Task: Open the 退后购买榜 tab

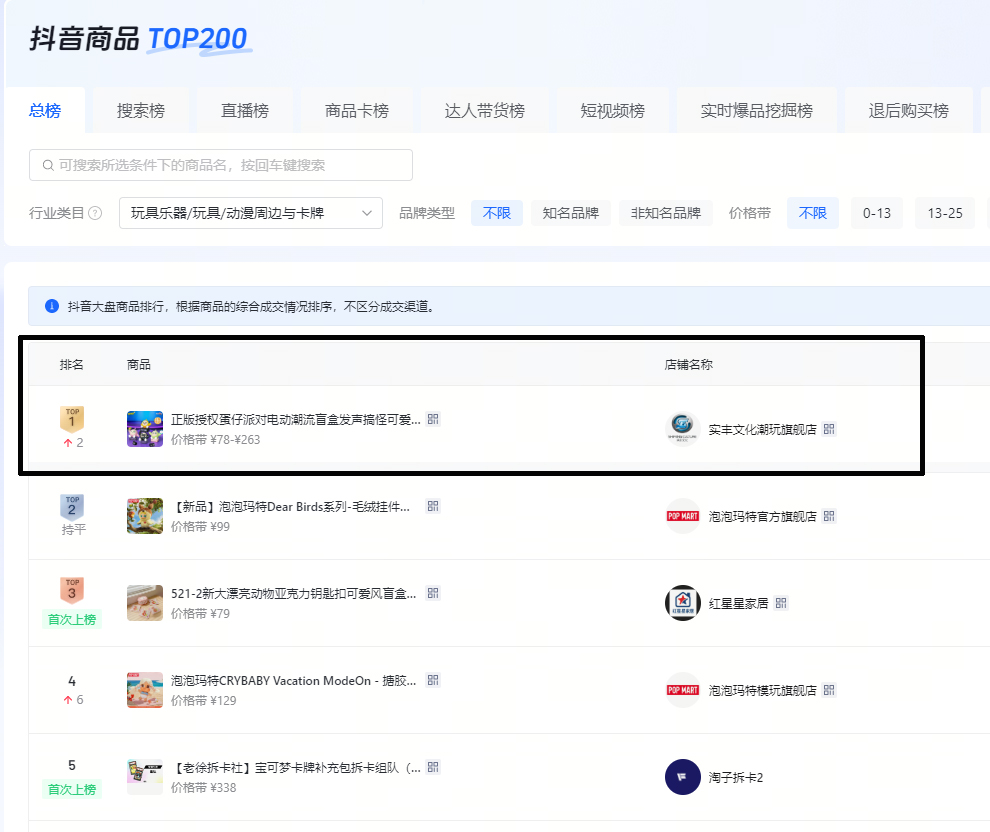Action: (909, 110)
